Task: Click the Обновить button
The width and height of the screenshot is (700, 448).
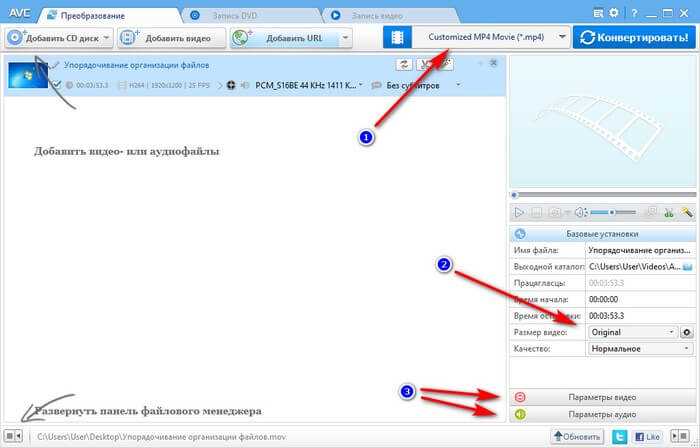Action: click(577, 436)
